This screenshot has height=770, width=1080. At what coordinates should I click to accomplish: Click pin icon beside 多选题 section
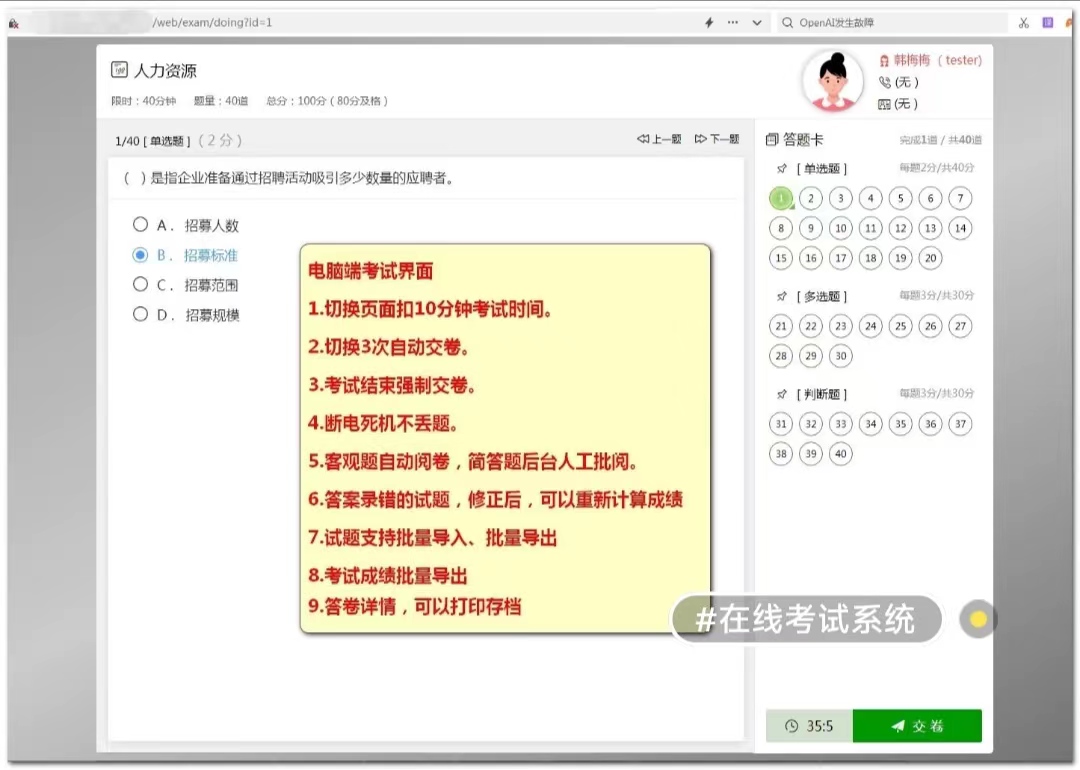(x=782, y=296)
